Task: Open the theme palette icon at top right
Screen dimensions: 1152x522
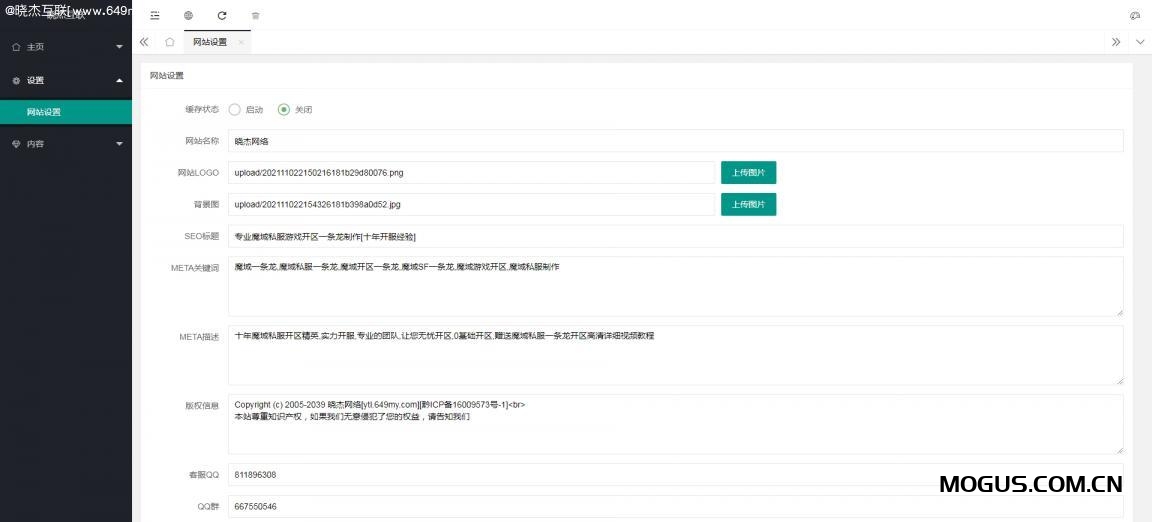Action: (x=1134, y=16)
